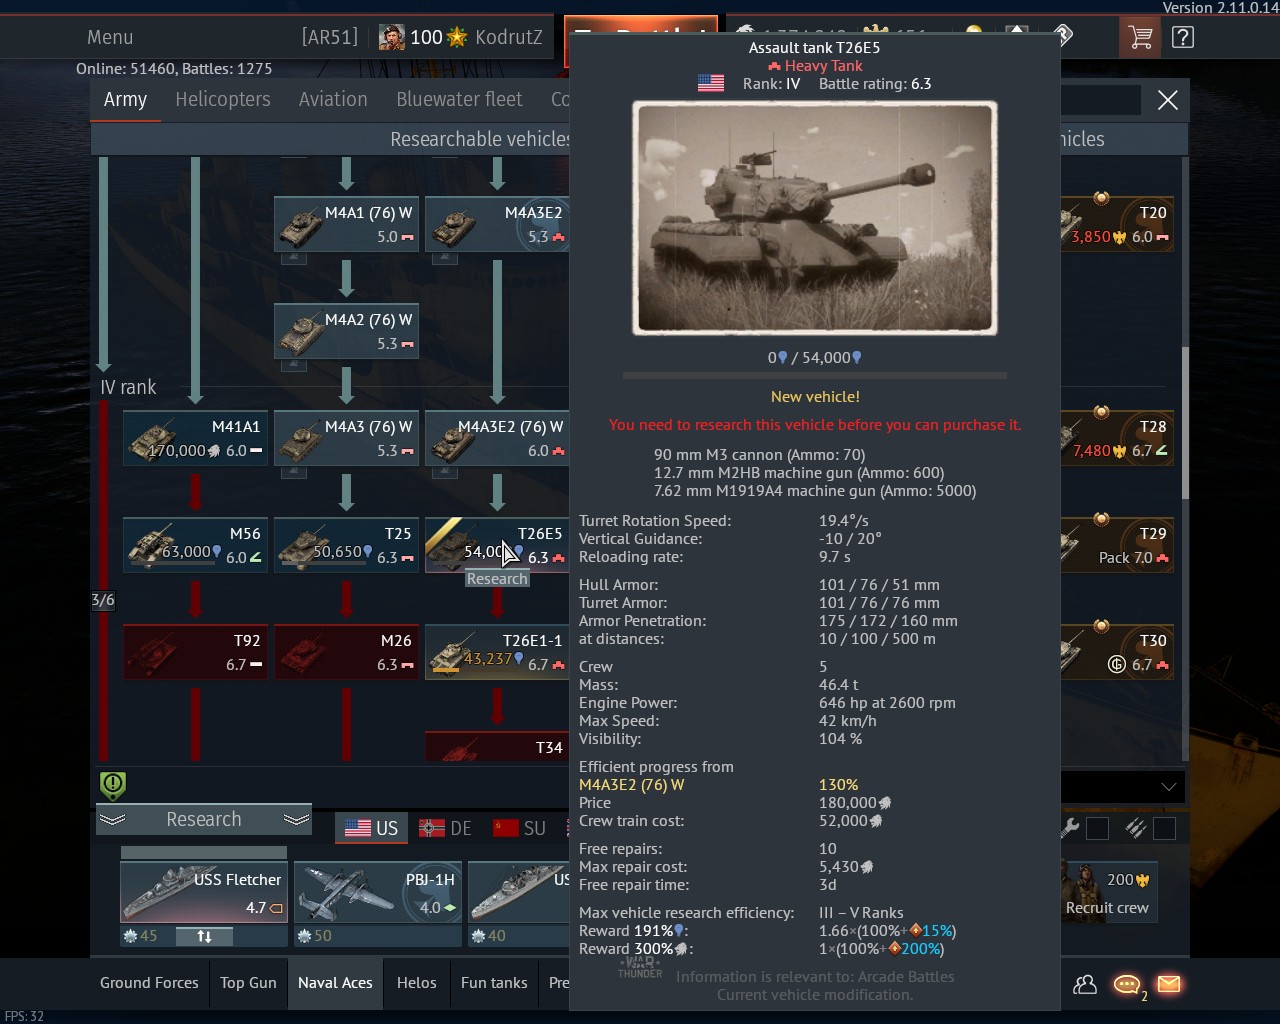
Task: Click the Researchable vehicles header
Action: pos(480,139)
